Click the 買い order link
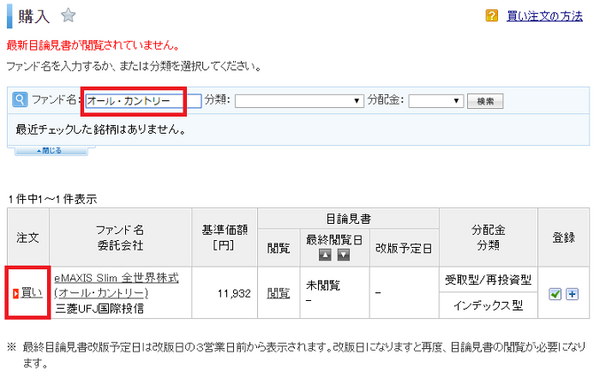This screenshot has height=379, width=600. pyautogui.click(x=31, y=292)
